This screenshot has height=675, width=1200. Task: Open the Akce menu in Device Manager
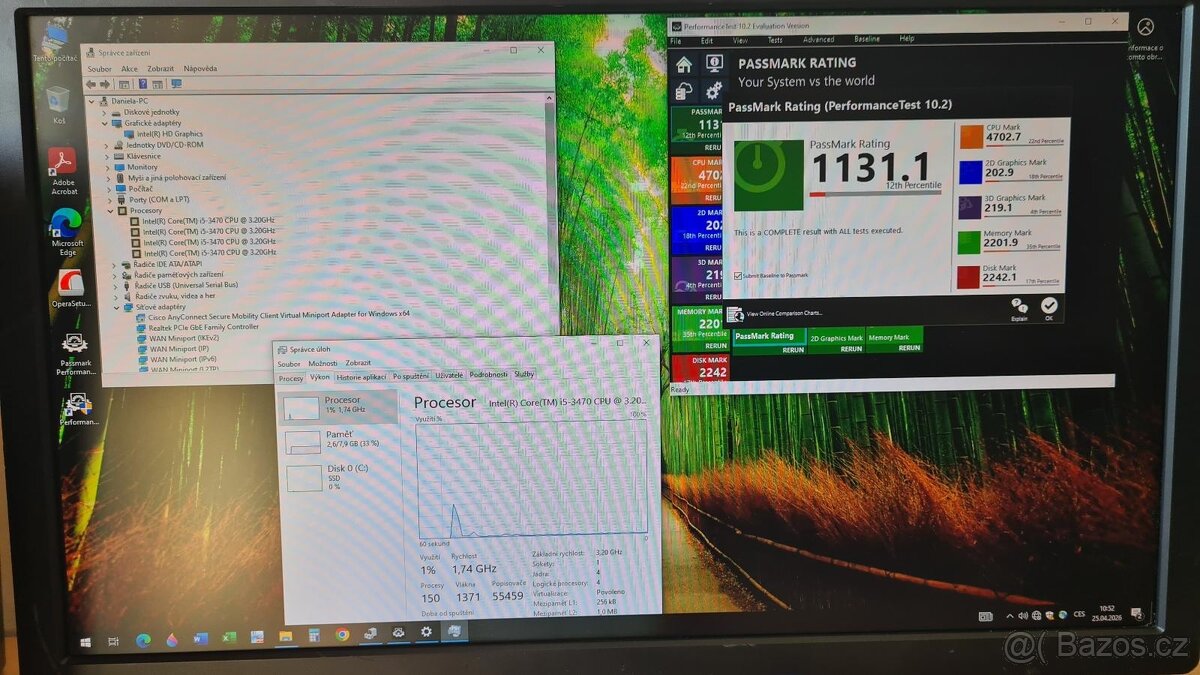(129, 69)
